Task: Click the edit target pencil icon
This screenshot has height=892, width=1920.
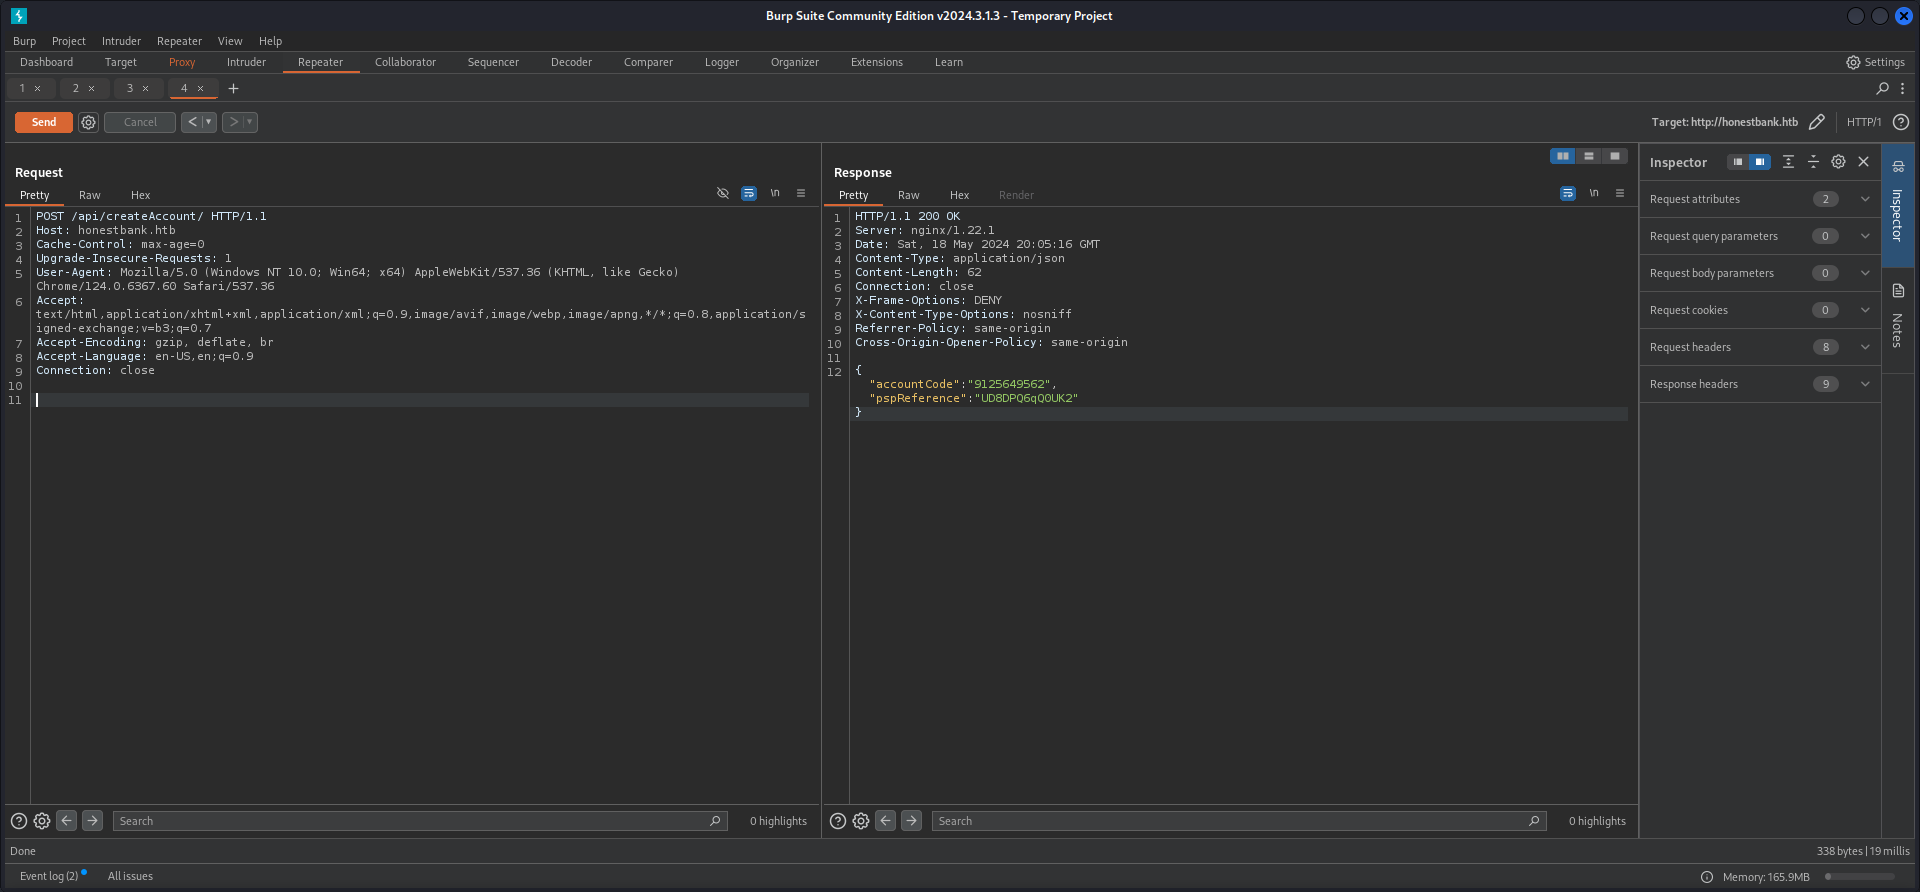Action: tap(1817, 122)
